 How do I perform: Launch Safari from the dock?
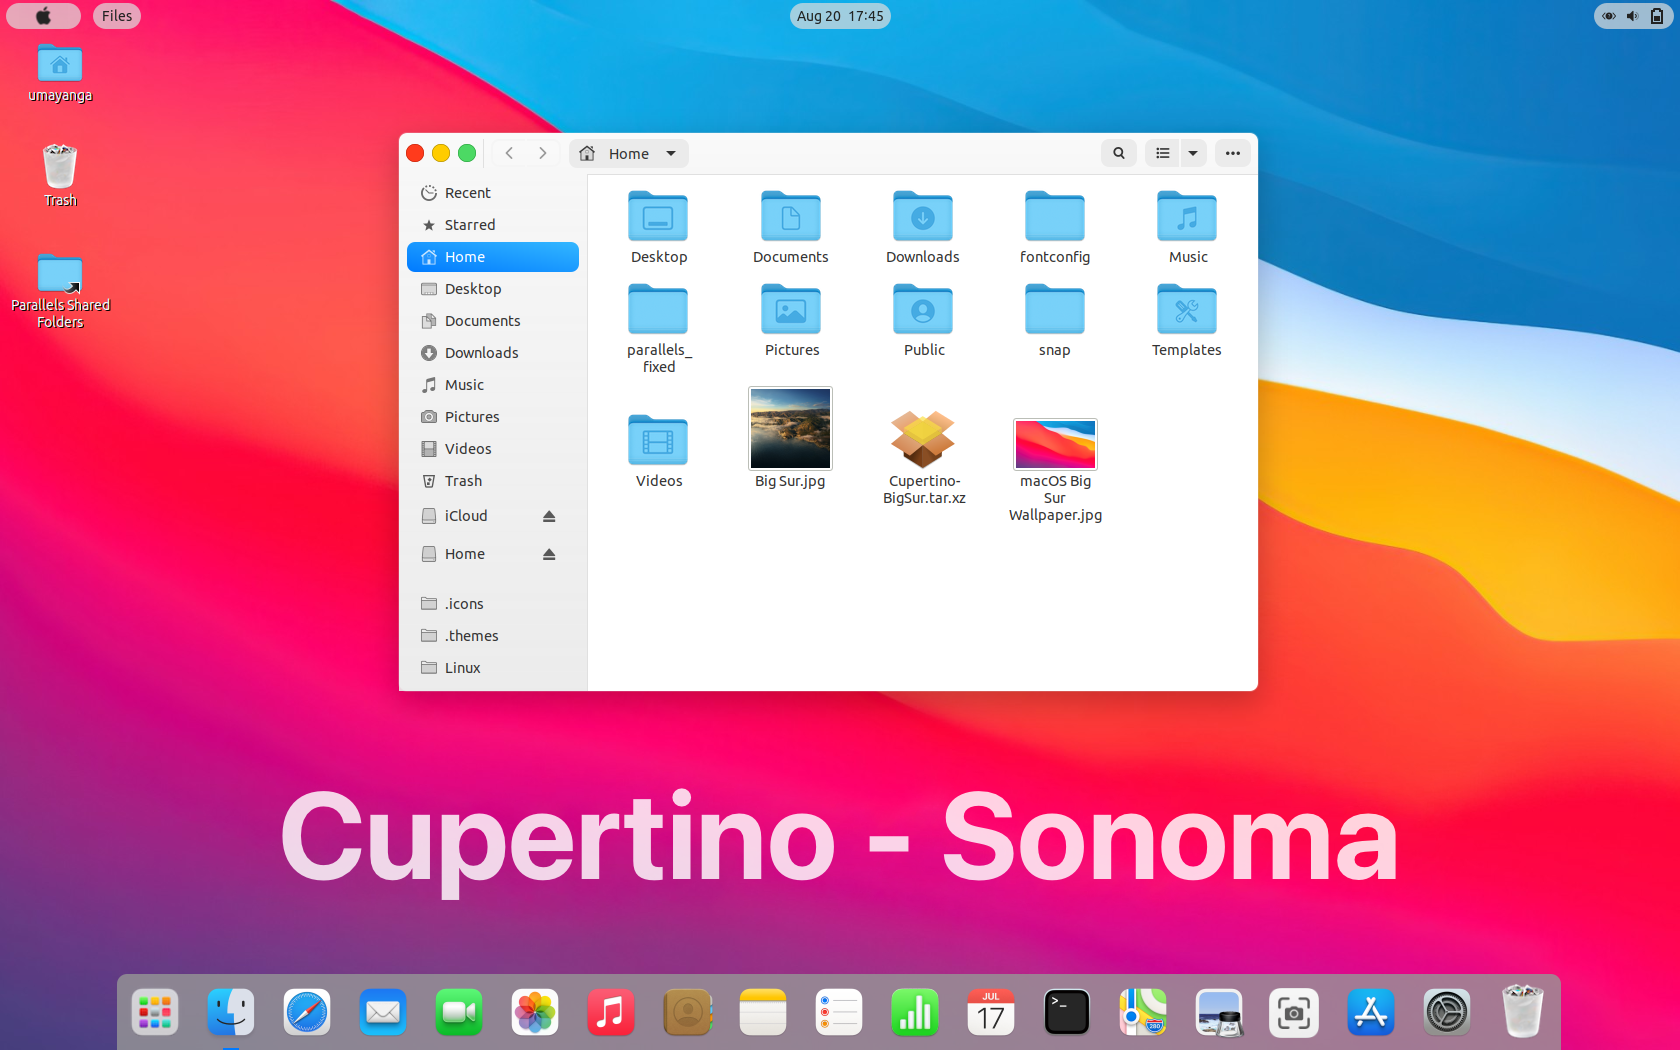tap(307, 1013)
